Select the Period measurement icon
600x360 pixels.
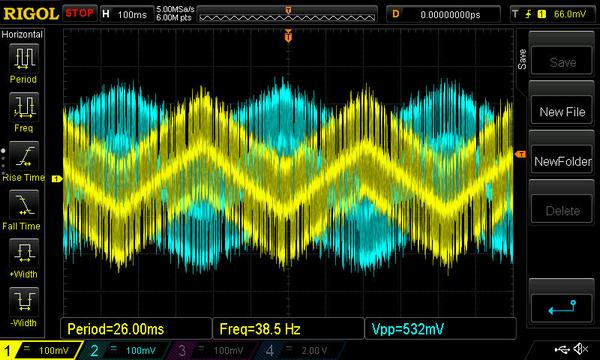pyautogui.click(x=24, y=58)
